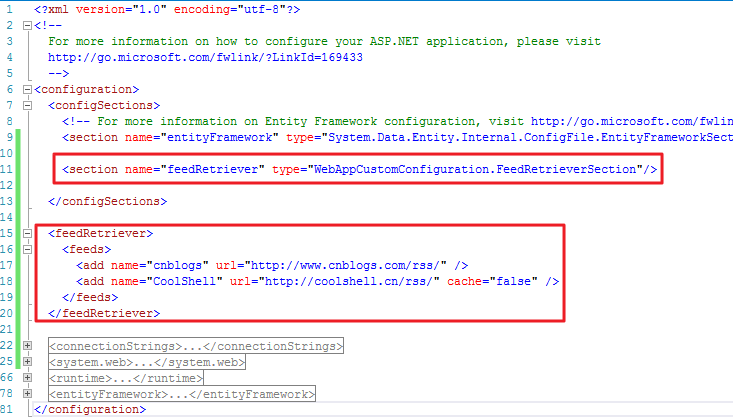Collapse the feedRetriever element on line 15

click(x=28, y=233)
